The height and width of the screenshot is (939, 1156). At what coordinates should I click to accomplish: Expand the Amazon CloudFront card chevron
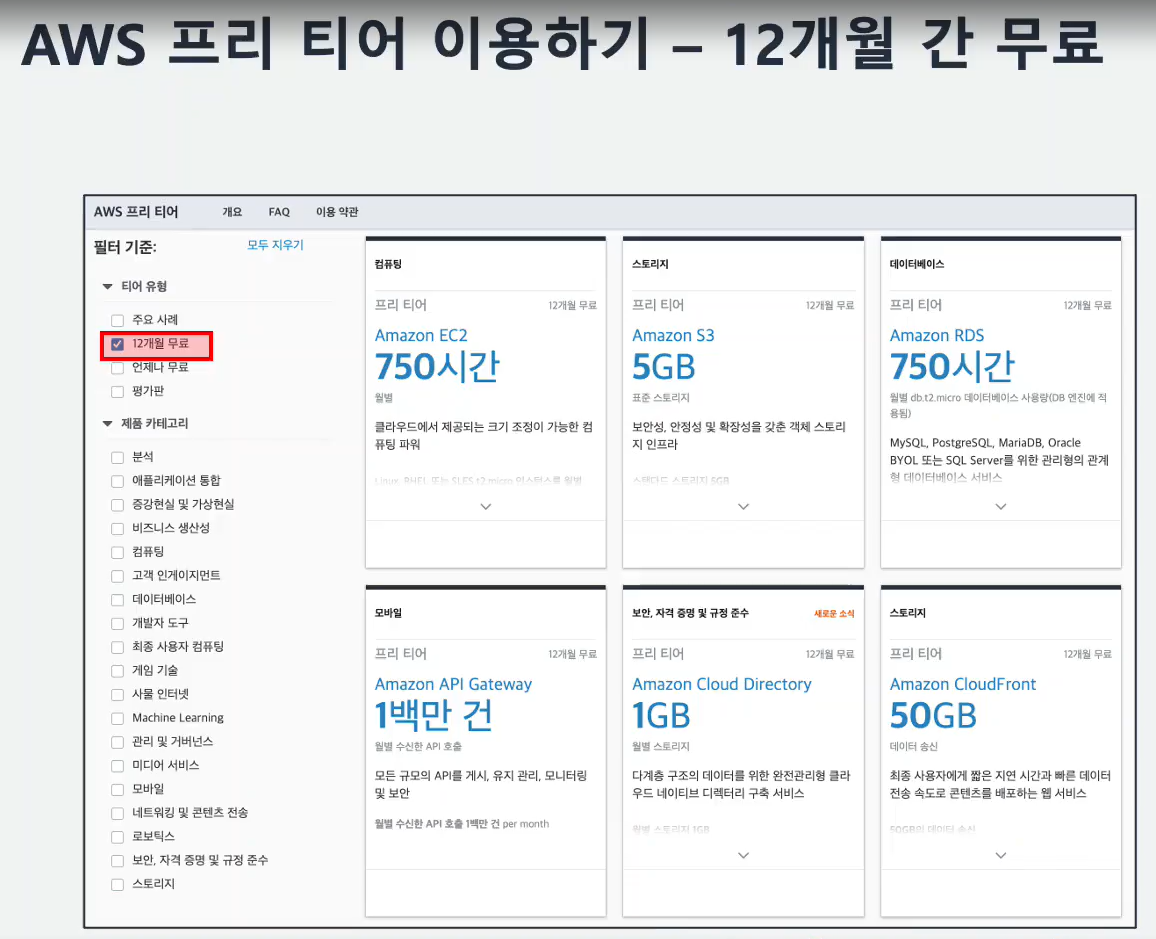pos(1000,855)
